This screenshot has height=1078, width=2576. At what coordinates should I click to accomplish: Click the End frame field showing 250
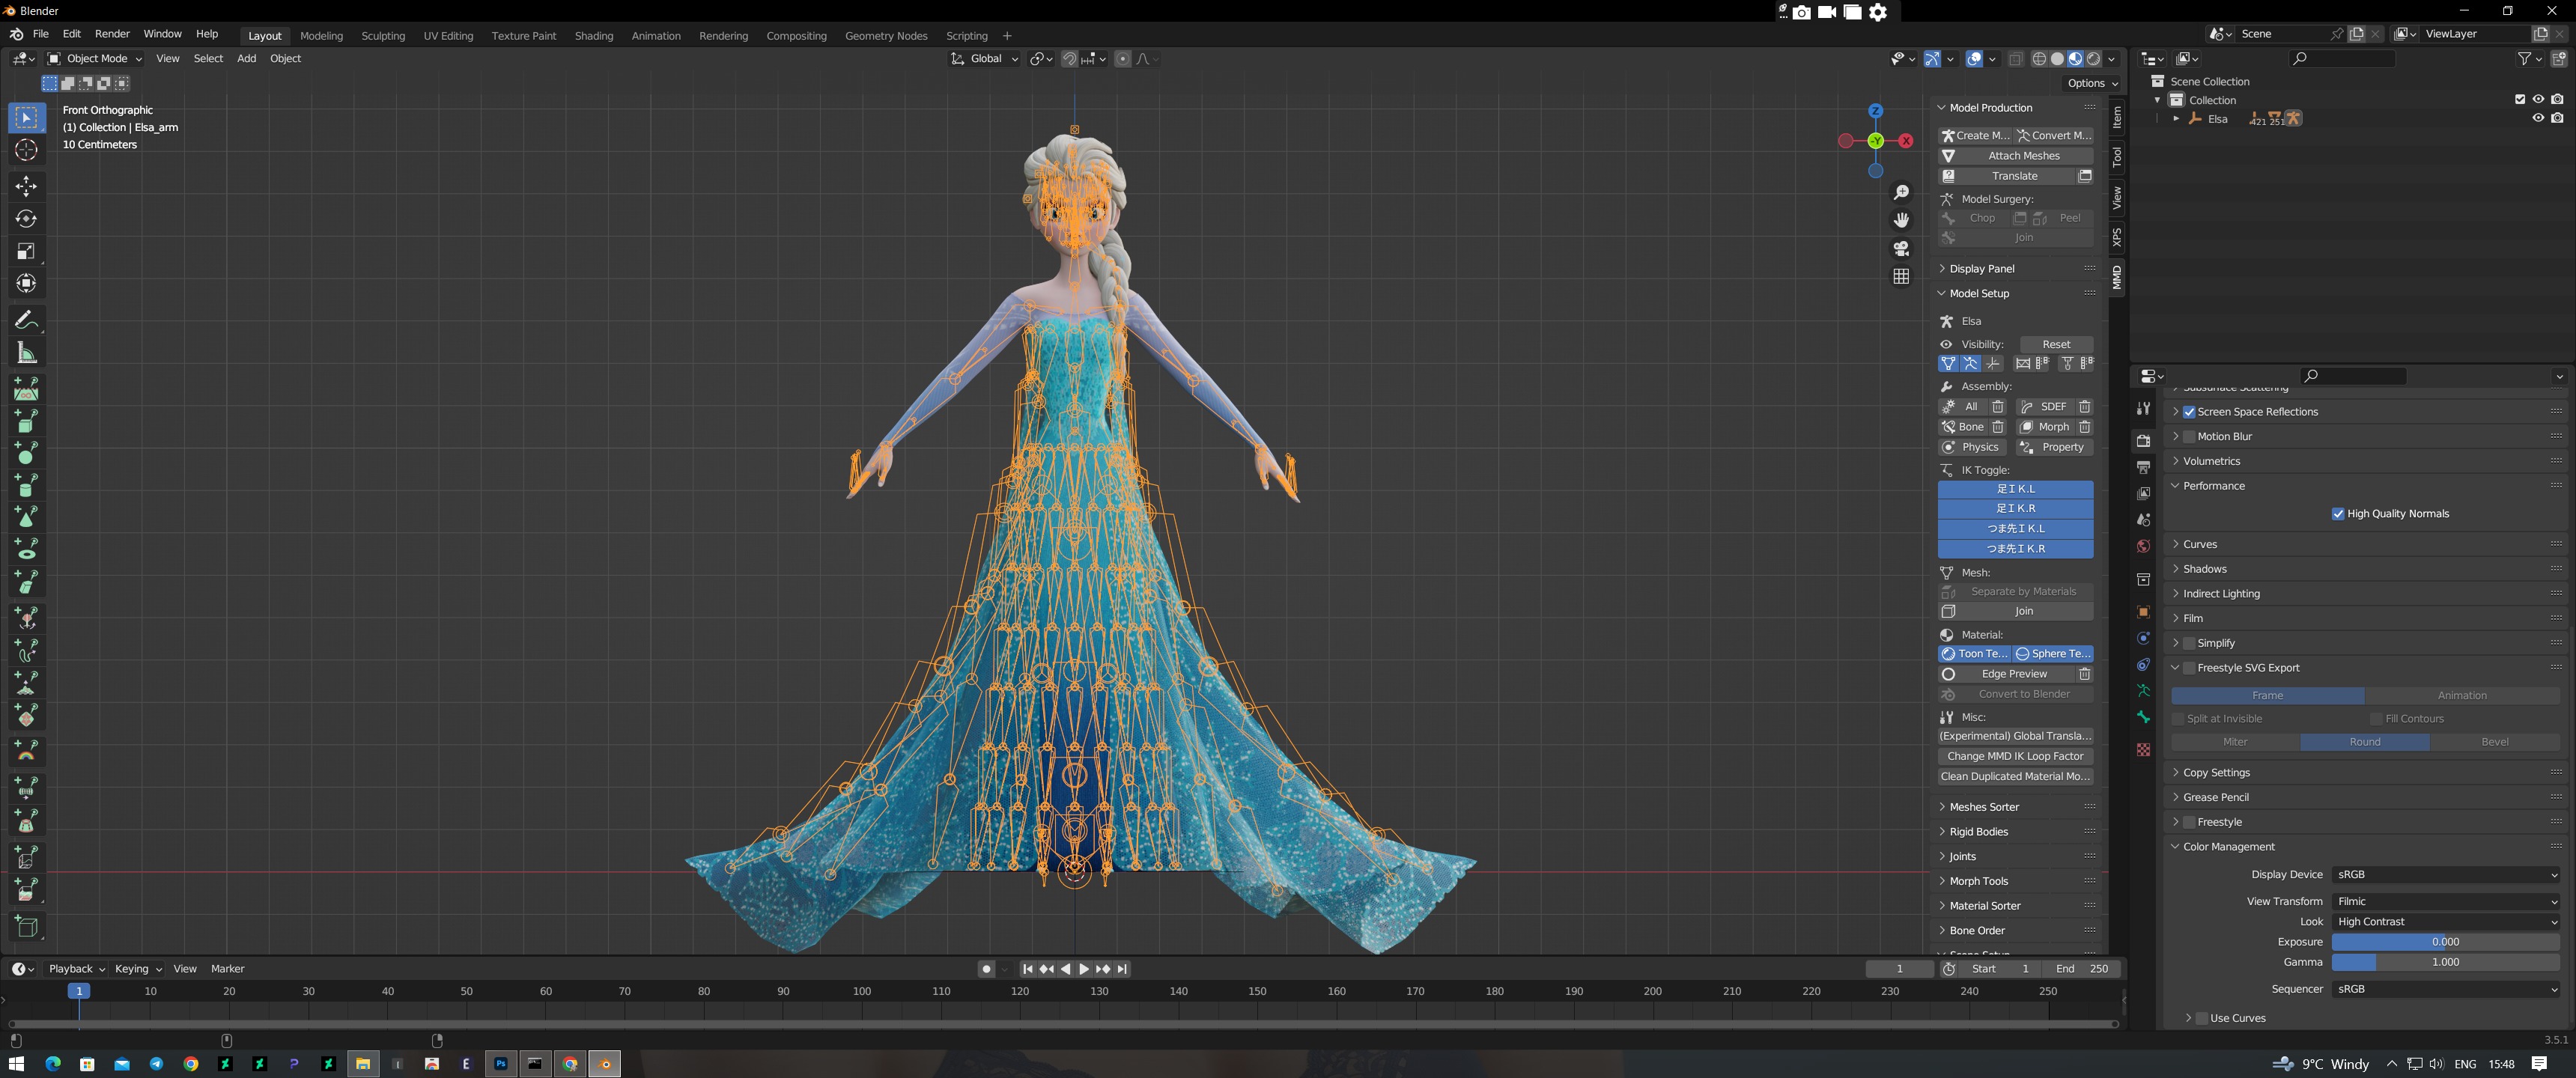pyautogui.click(x=2081, y=969)
